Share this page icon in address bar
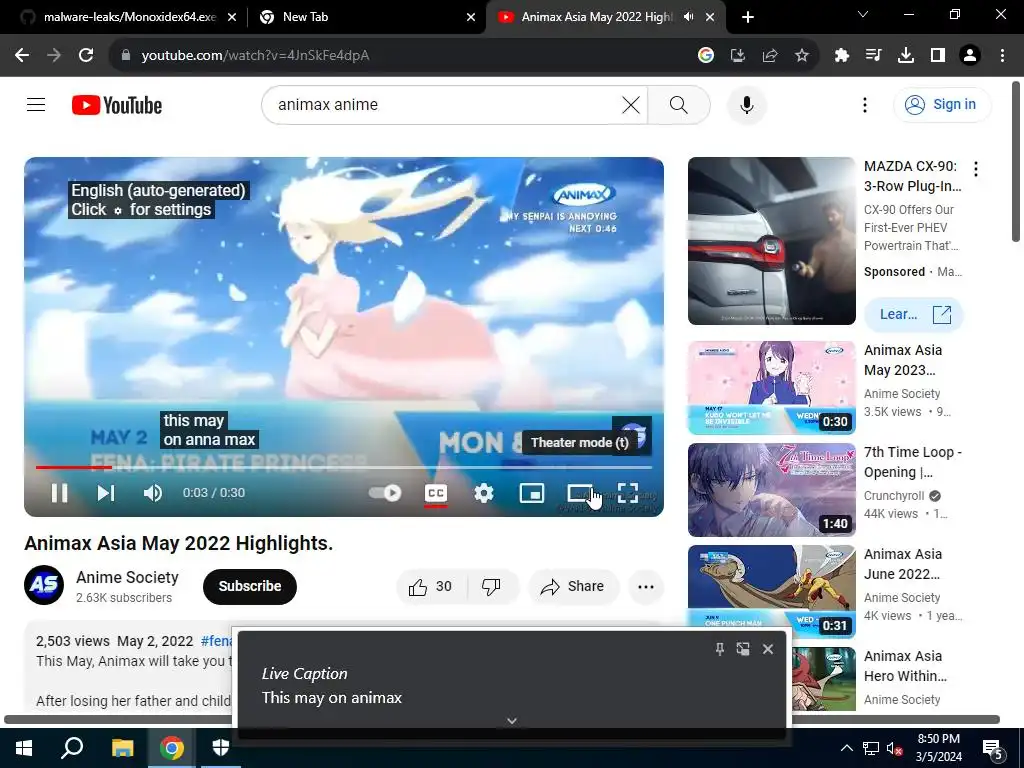The width and height of the screenshot is (1024, 768). [x=770, y=56]
